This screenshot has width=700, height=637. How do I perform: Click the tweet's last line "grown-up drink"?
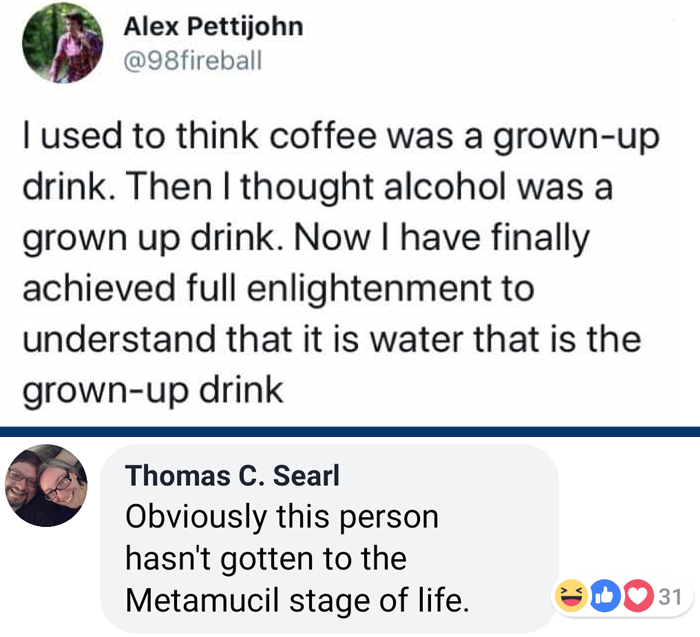(x=152, y=390)
